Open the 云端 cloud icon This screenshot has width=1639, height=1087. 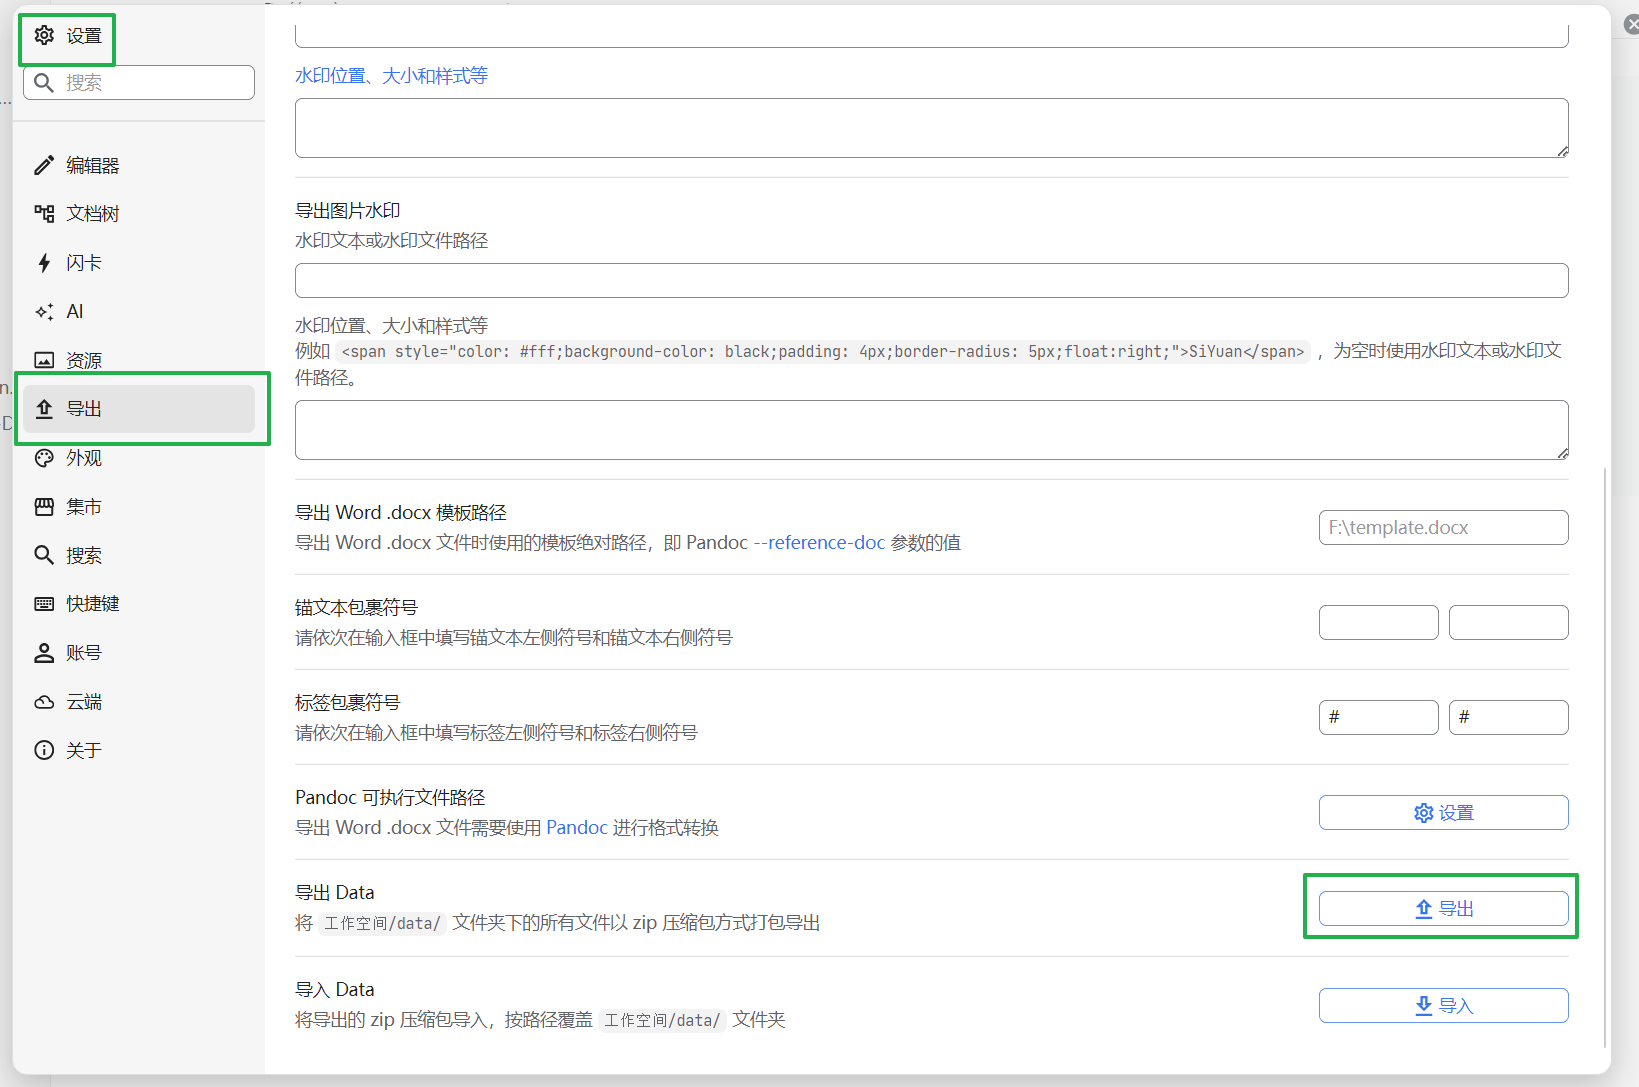44,702
